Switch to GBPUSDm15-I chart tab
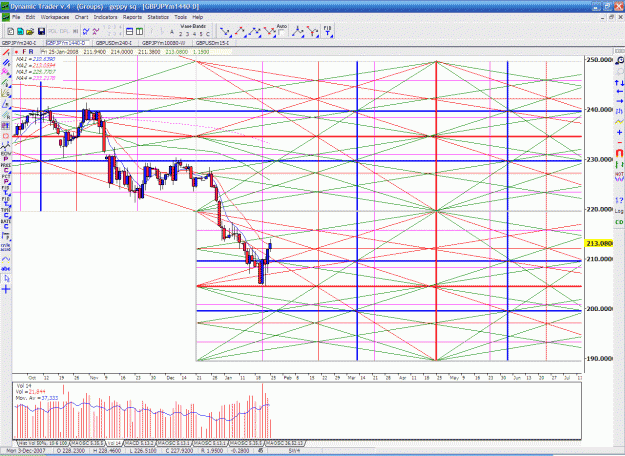The image size is (625, 456). [211, 43]
